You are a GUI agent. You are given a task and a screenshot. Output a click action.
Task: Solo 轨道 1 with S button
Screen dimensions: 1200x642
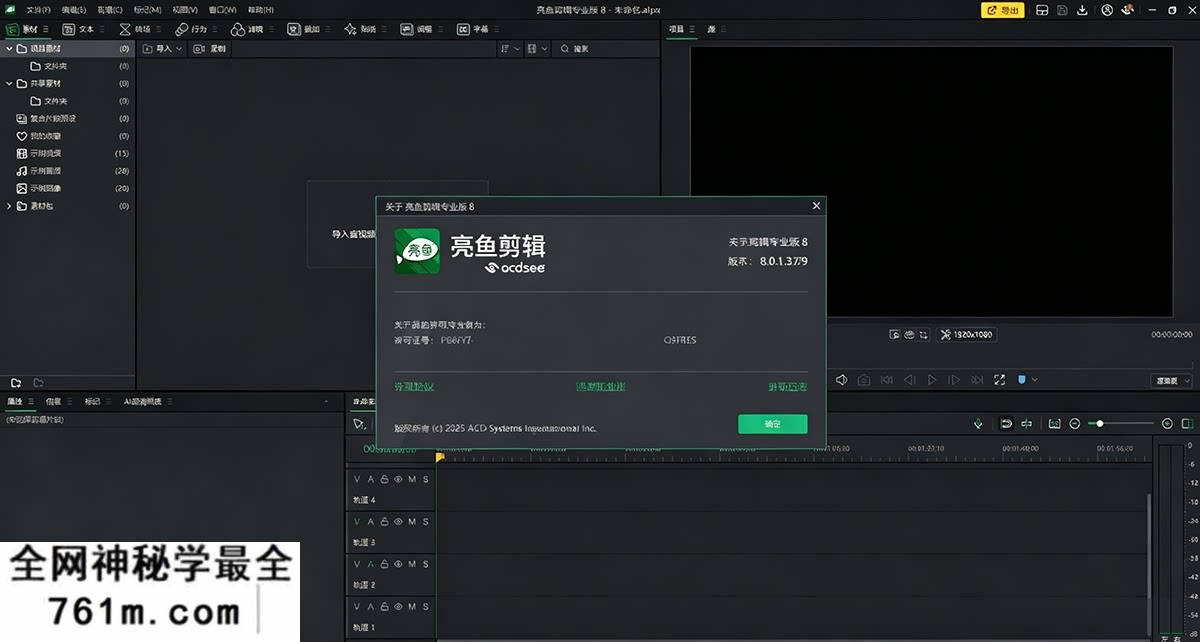425,607
